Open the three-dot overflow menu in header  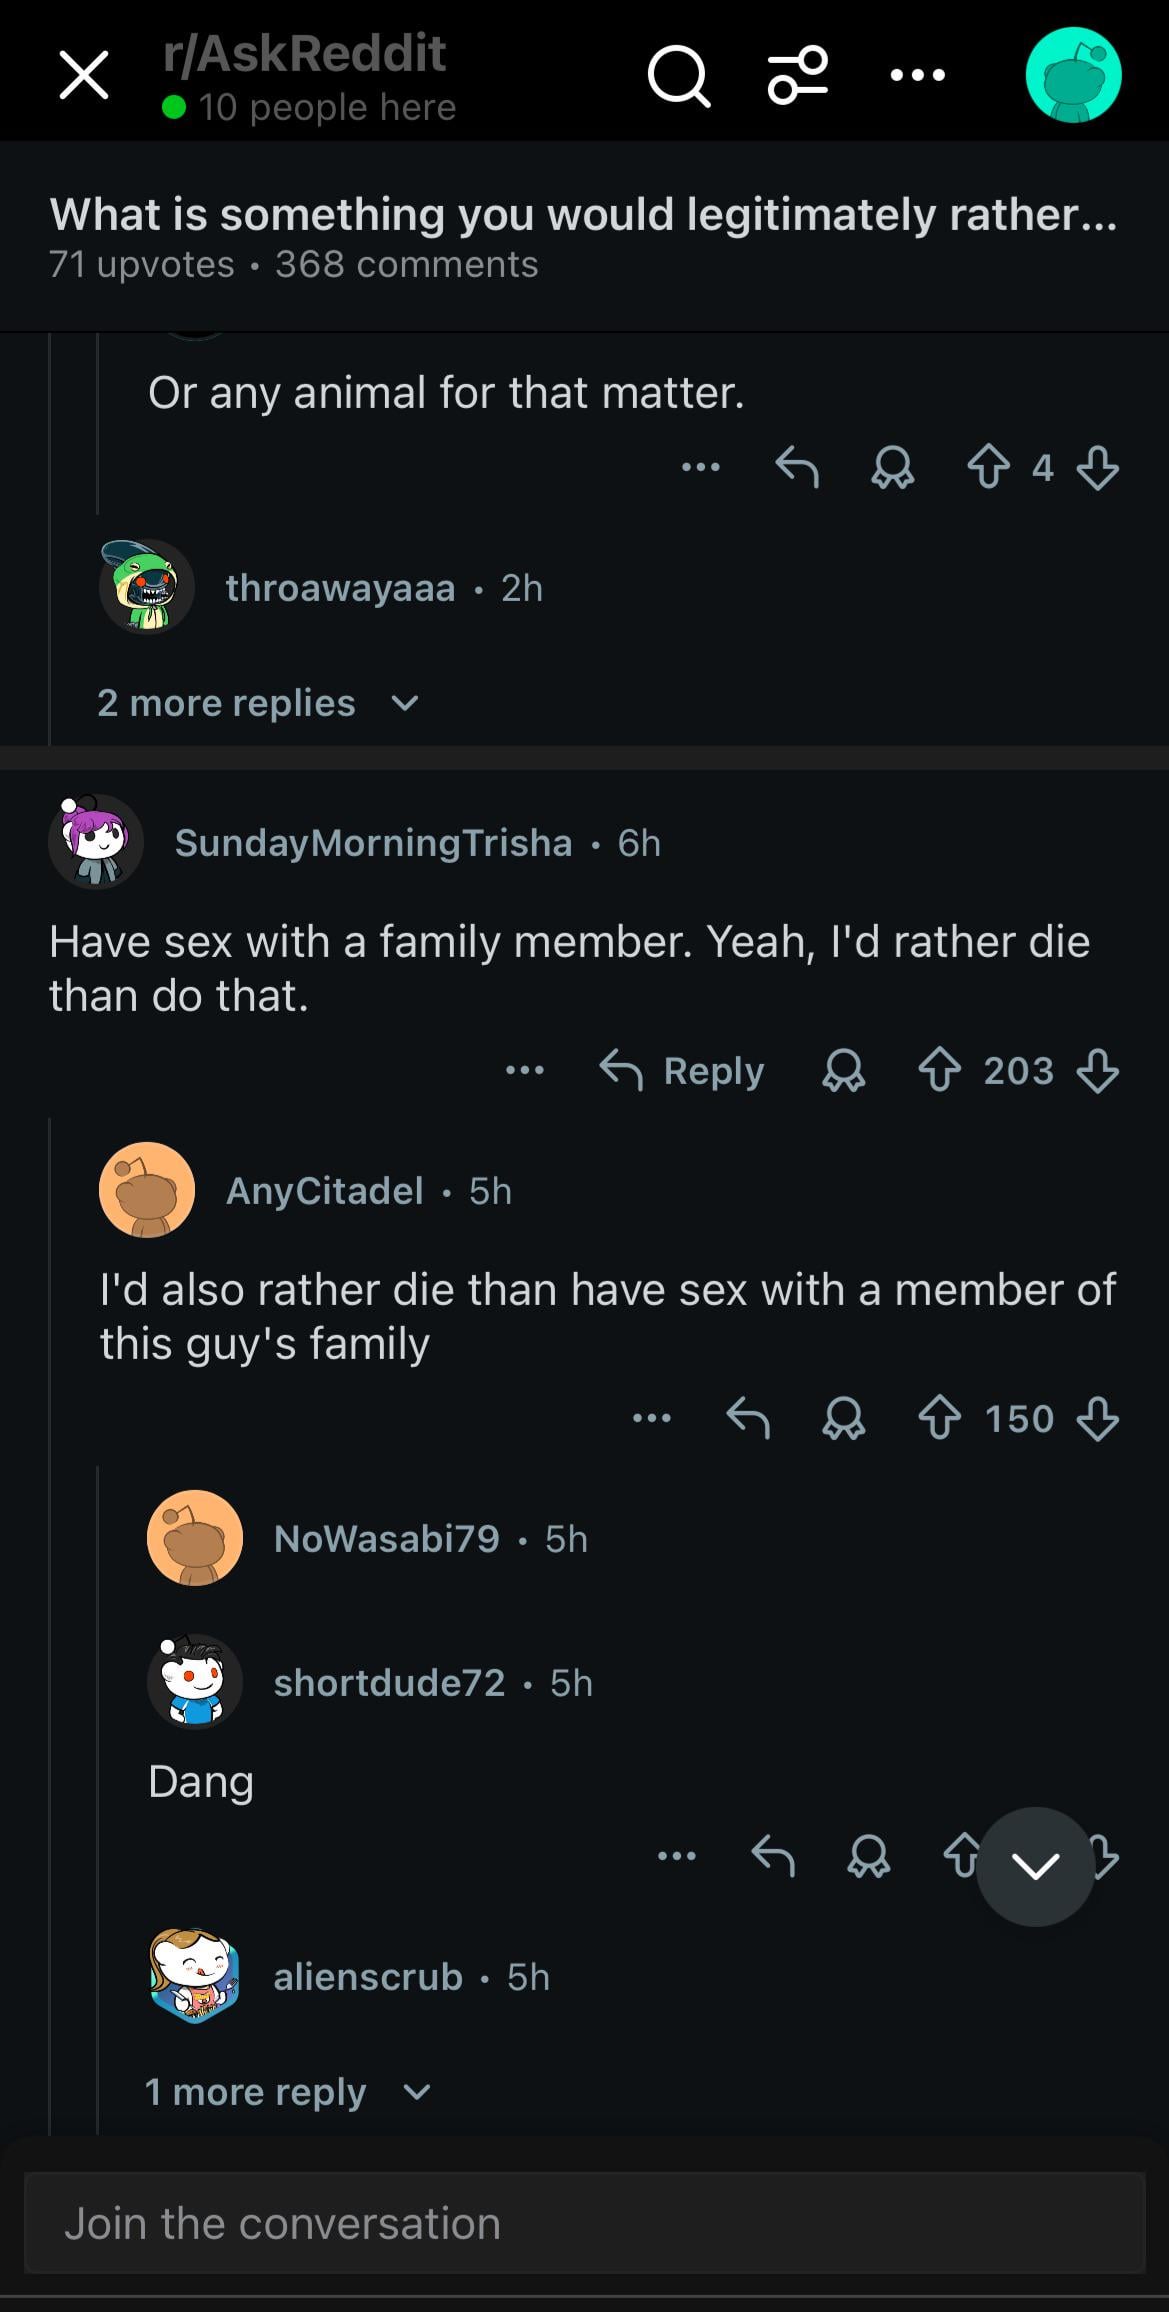[917, 75]
